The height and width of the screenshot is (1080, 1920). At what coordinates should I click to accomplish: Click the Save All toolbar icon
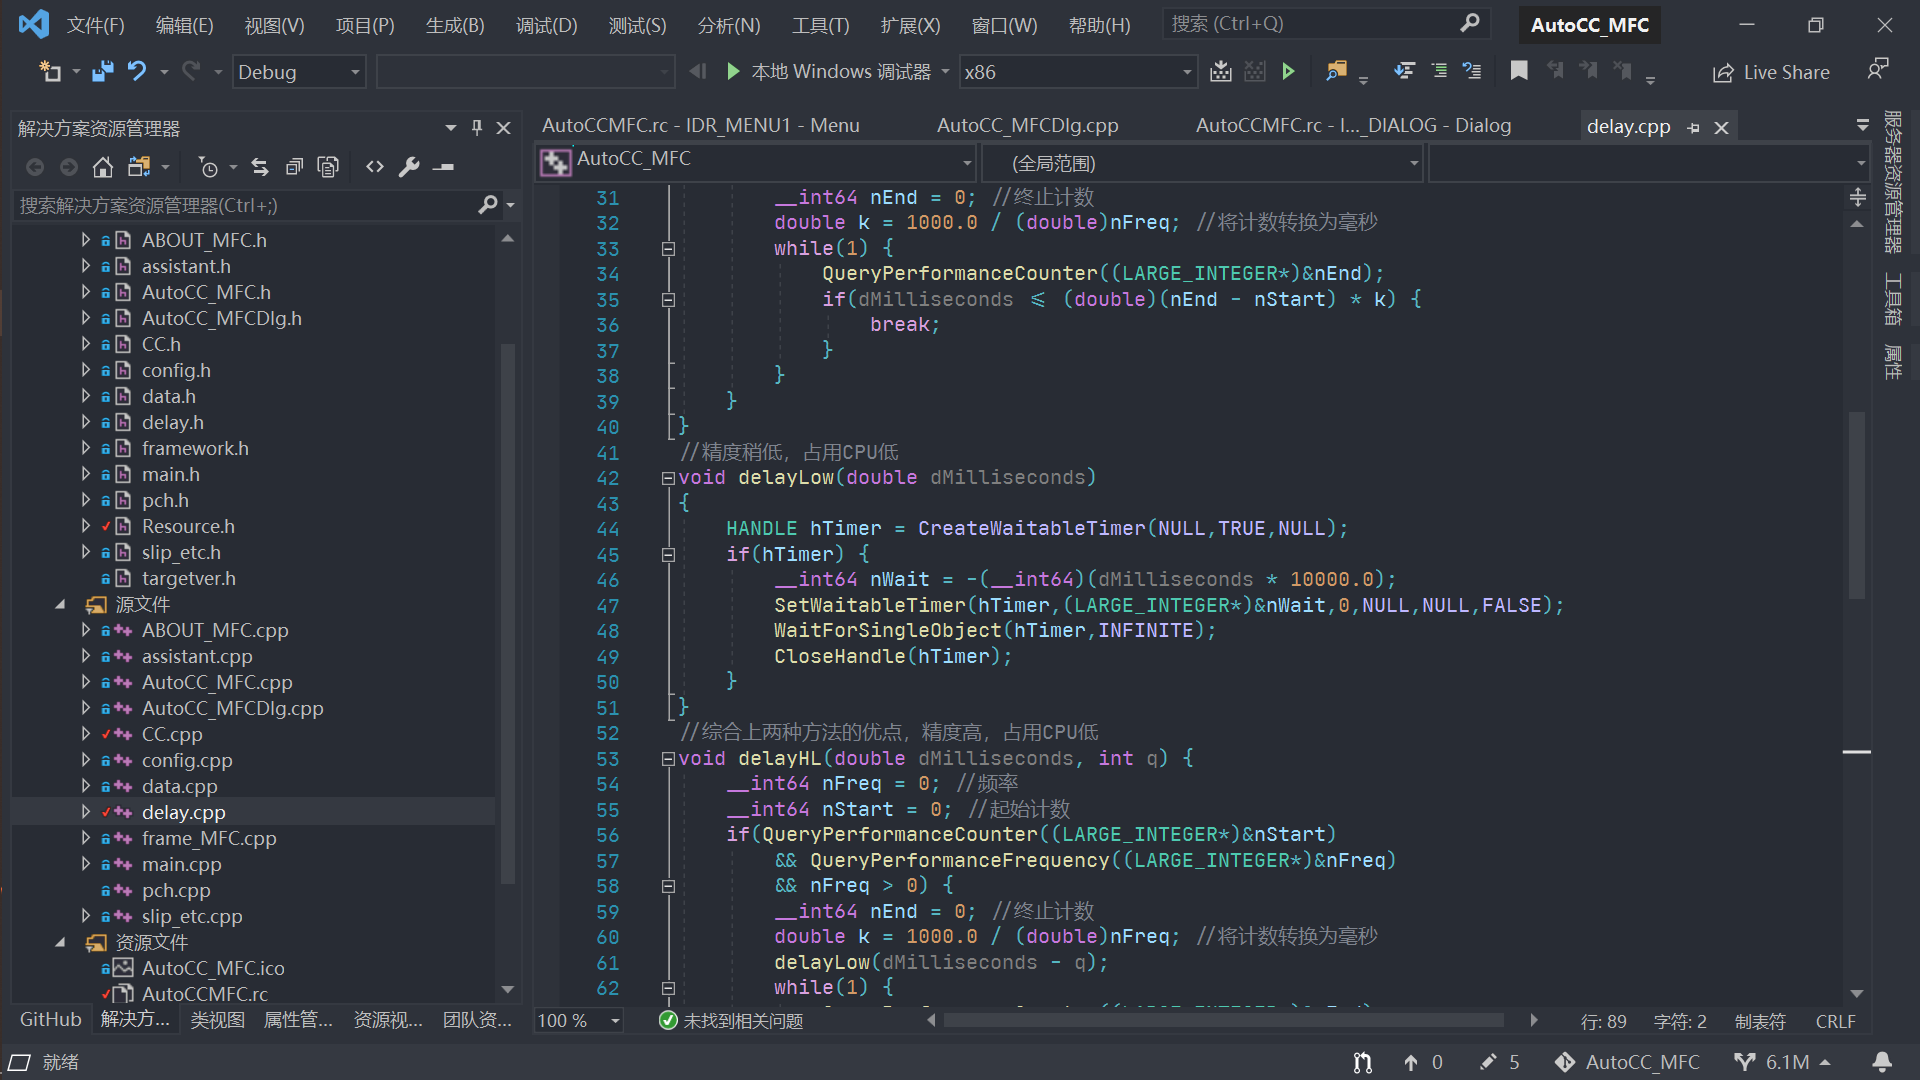click(x=102, y=71)
